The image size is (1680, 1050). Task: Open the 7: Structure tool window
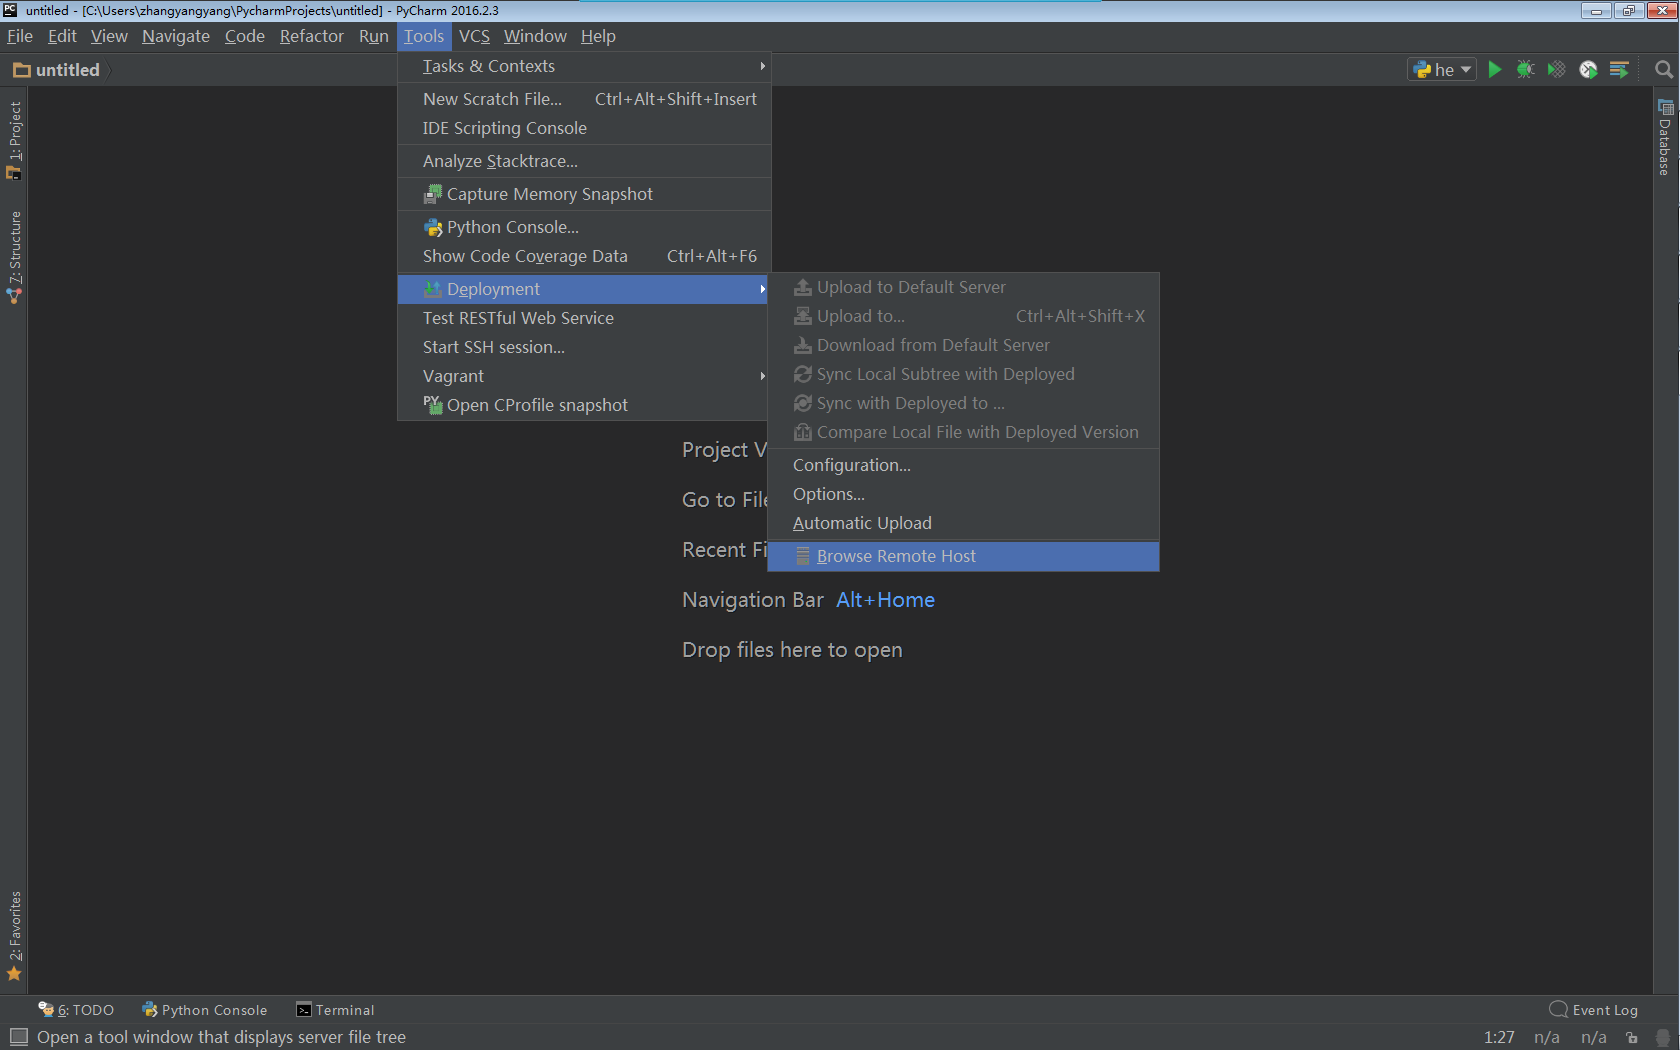pos(14,257)
